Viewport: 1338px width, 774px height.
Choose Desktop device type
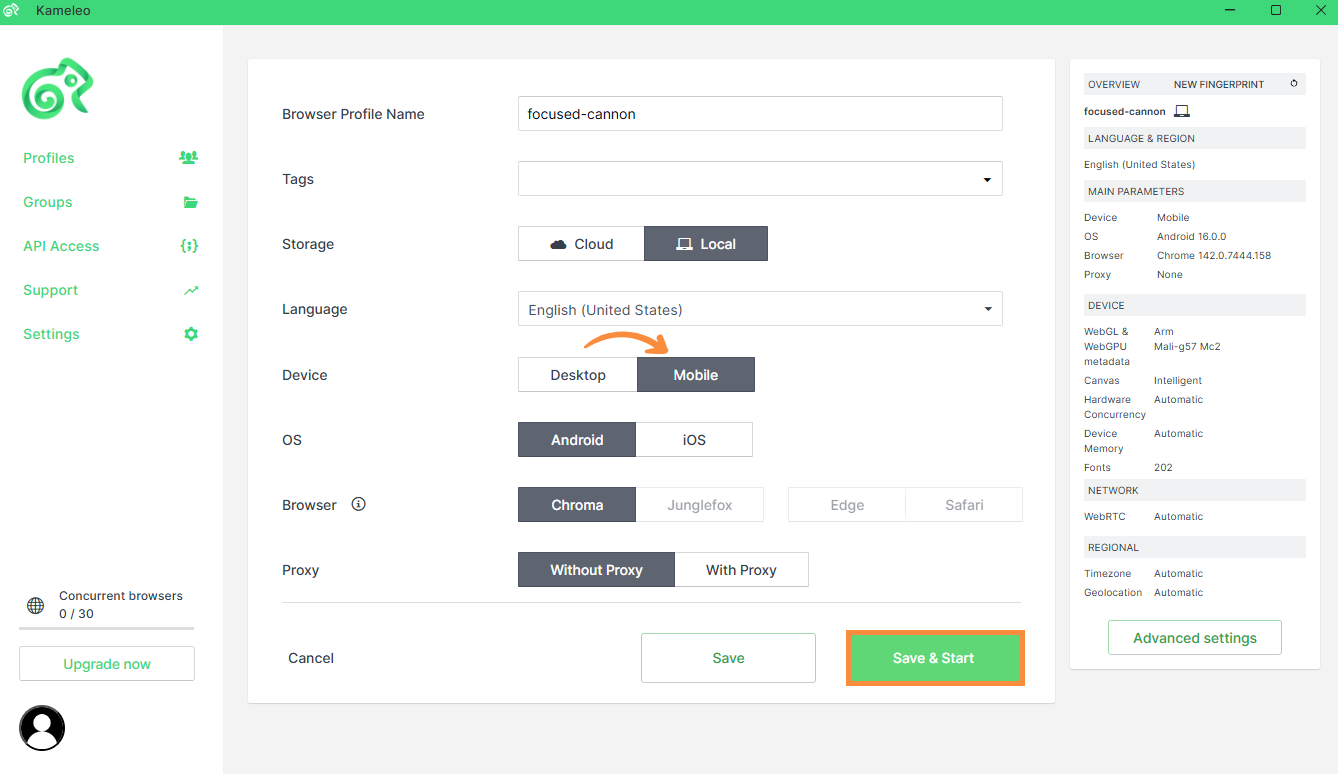pyautogui.click(x=578, y=375)
